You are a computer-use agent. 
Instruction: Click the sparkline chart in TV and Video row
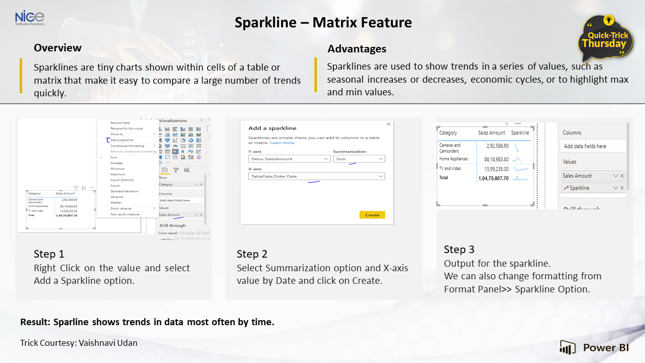tap(520, 169)
